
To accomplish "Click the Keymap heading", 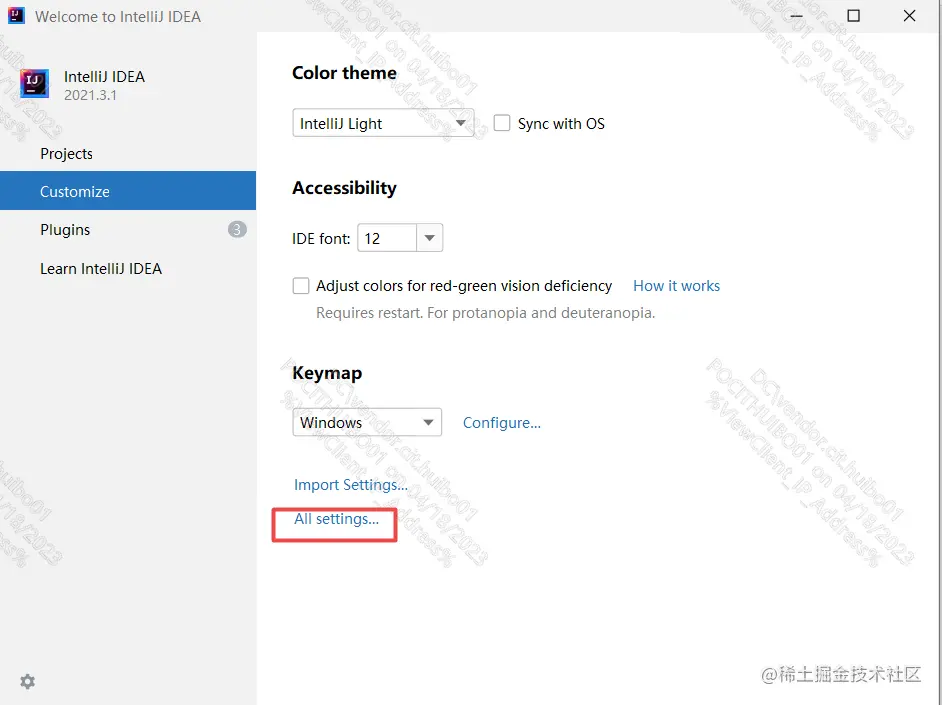I will [327, 373].
